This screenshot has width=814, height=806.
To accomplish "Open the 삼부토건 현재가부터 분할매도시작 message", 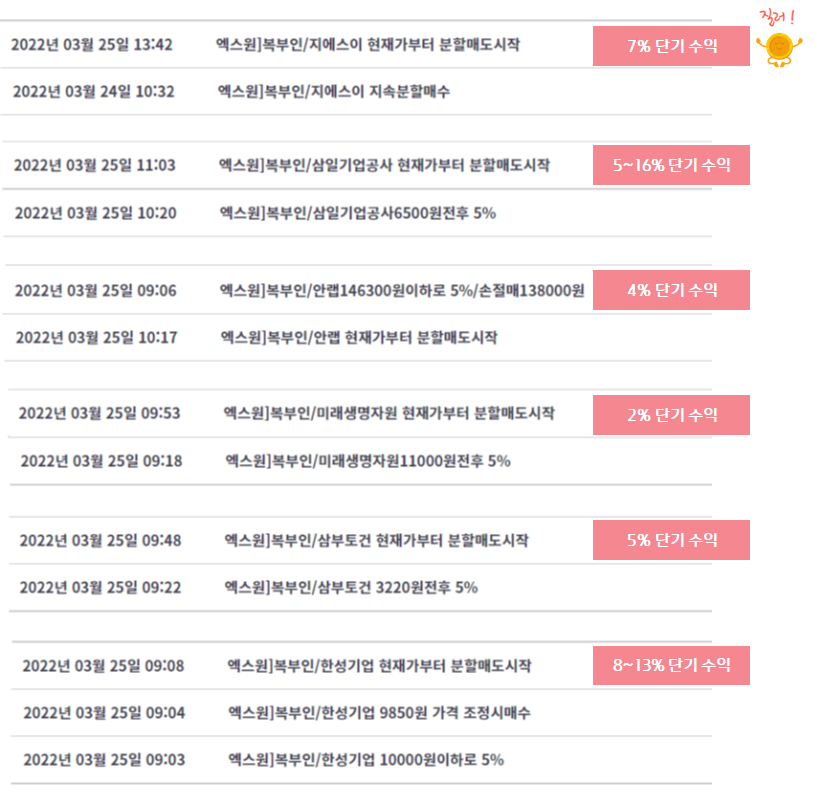I will [x=376, y=541].
